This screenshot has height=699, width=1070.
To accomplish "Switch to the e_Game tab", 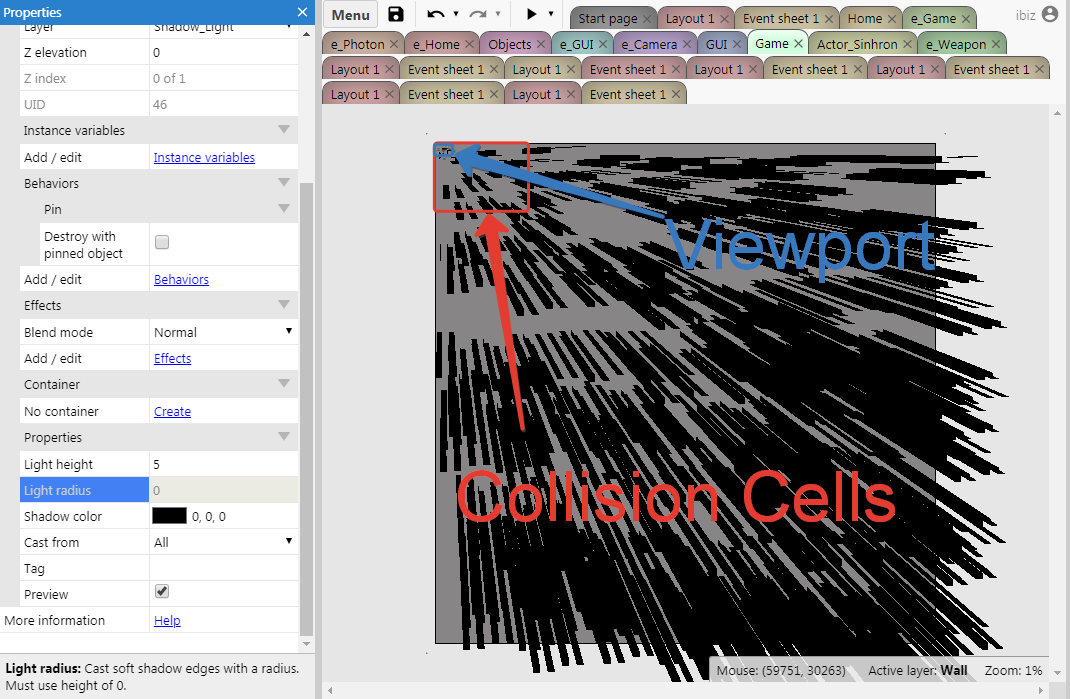I will (933, 19).
